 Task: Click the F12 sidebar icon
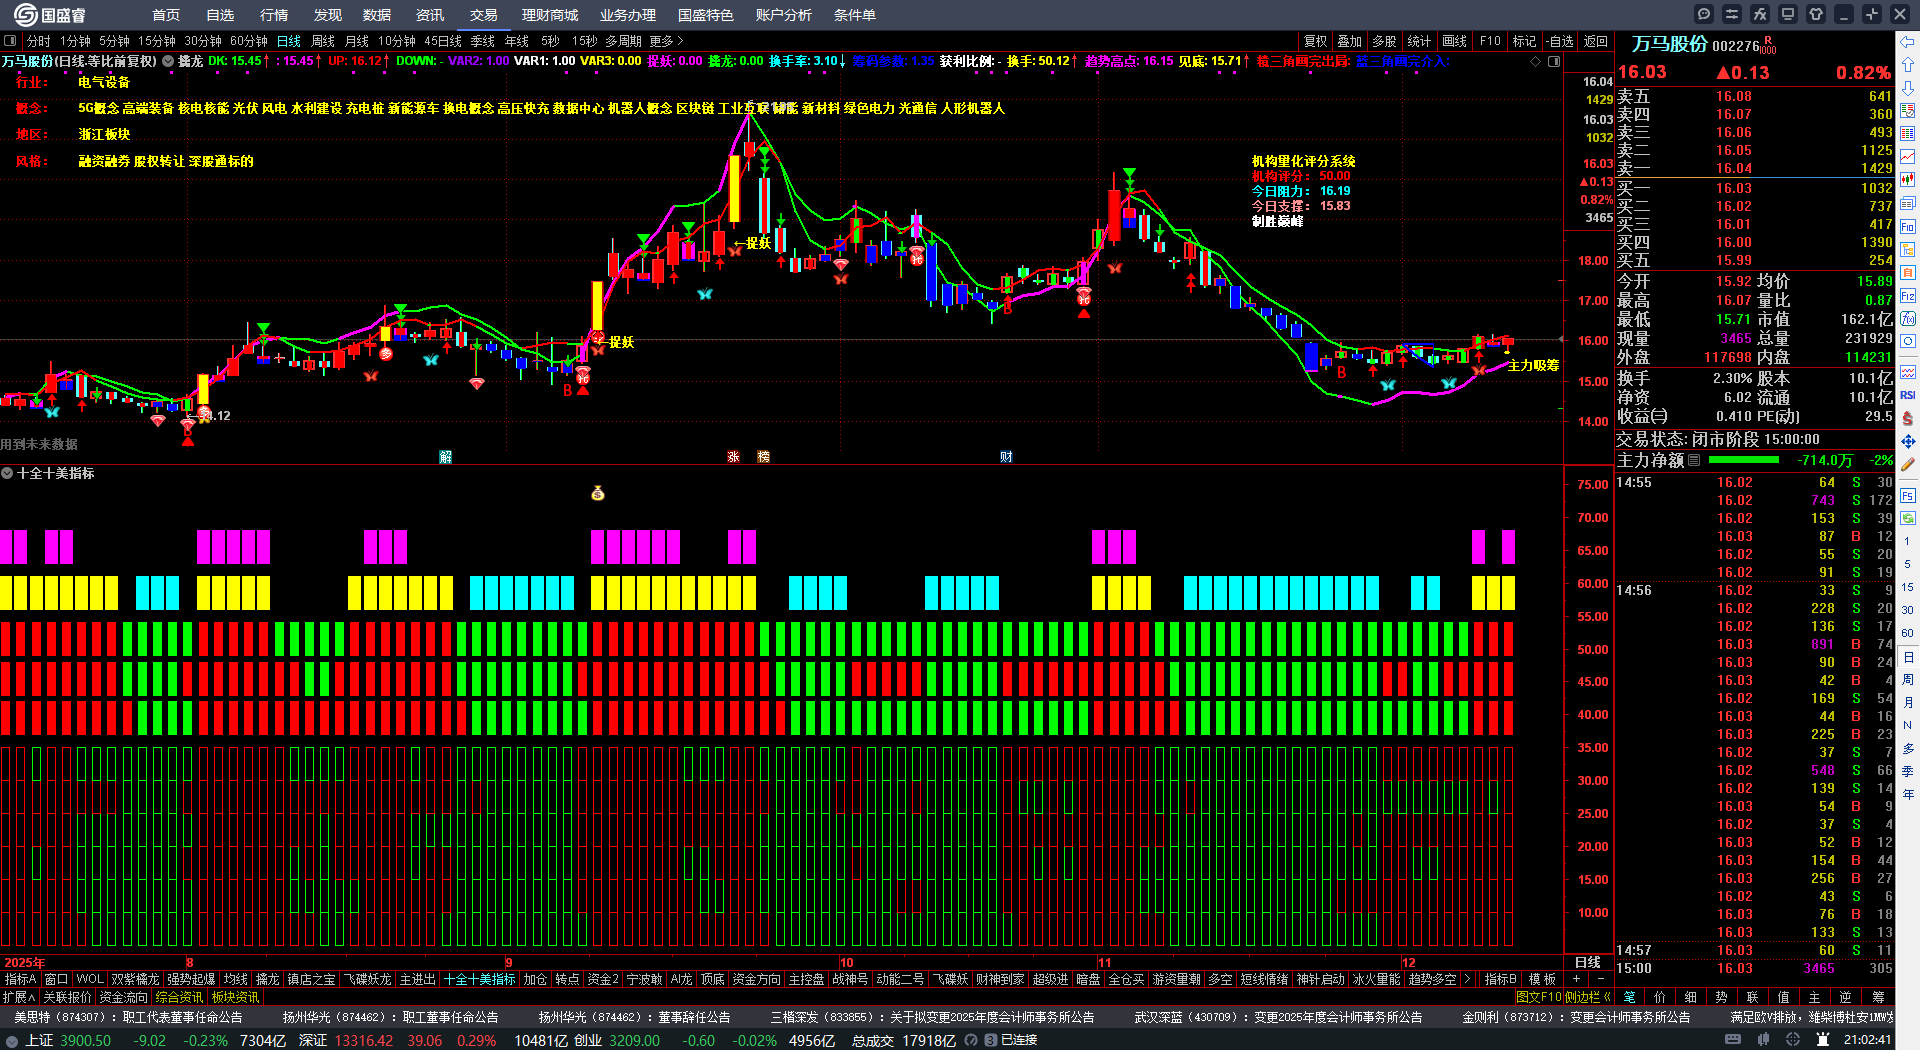[x=1908, y=296]
